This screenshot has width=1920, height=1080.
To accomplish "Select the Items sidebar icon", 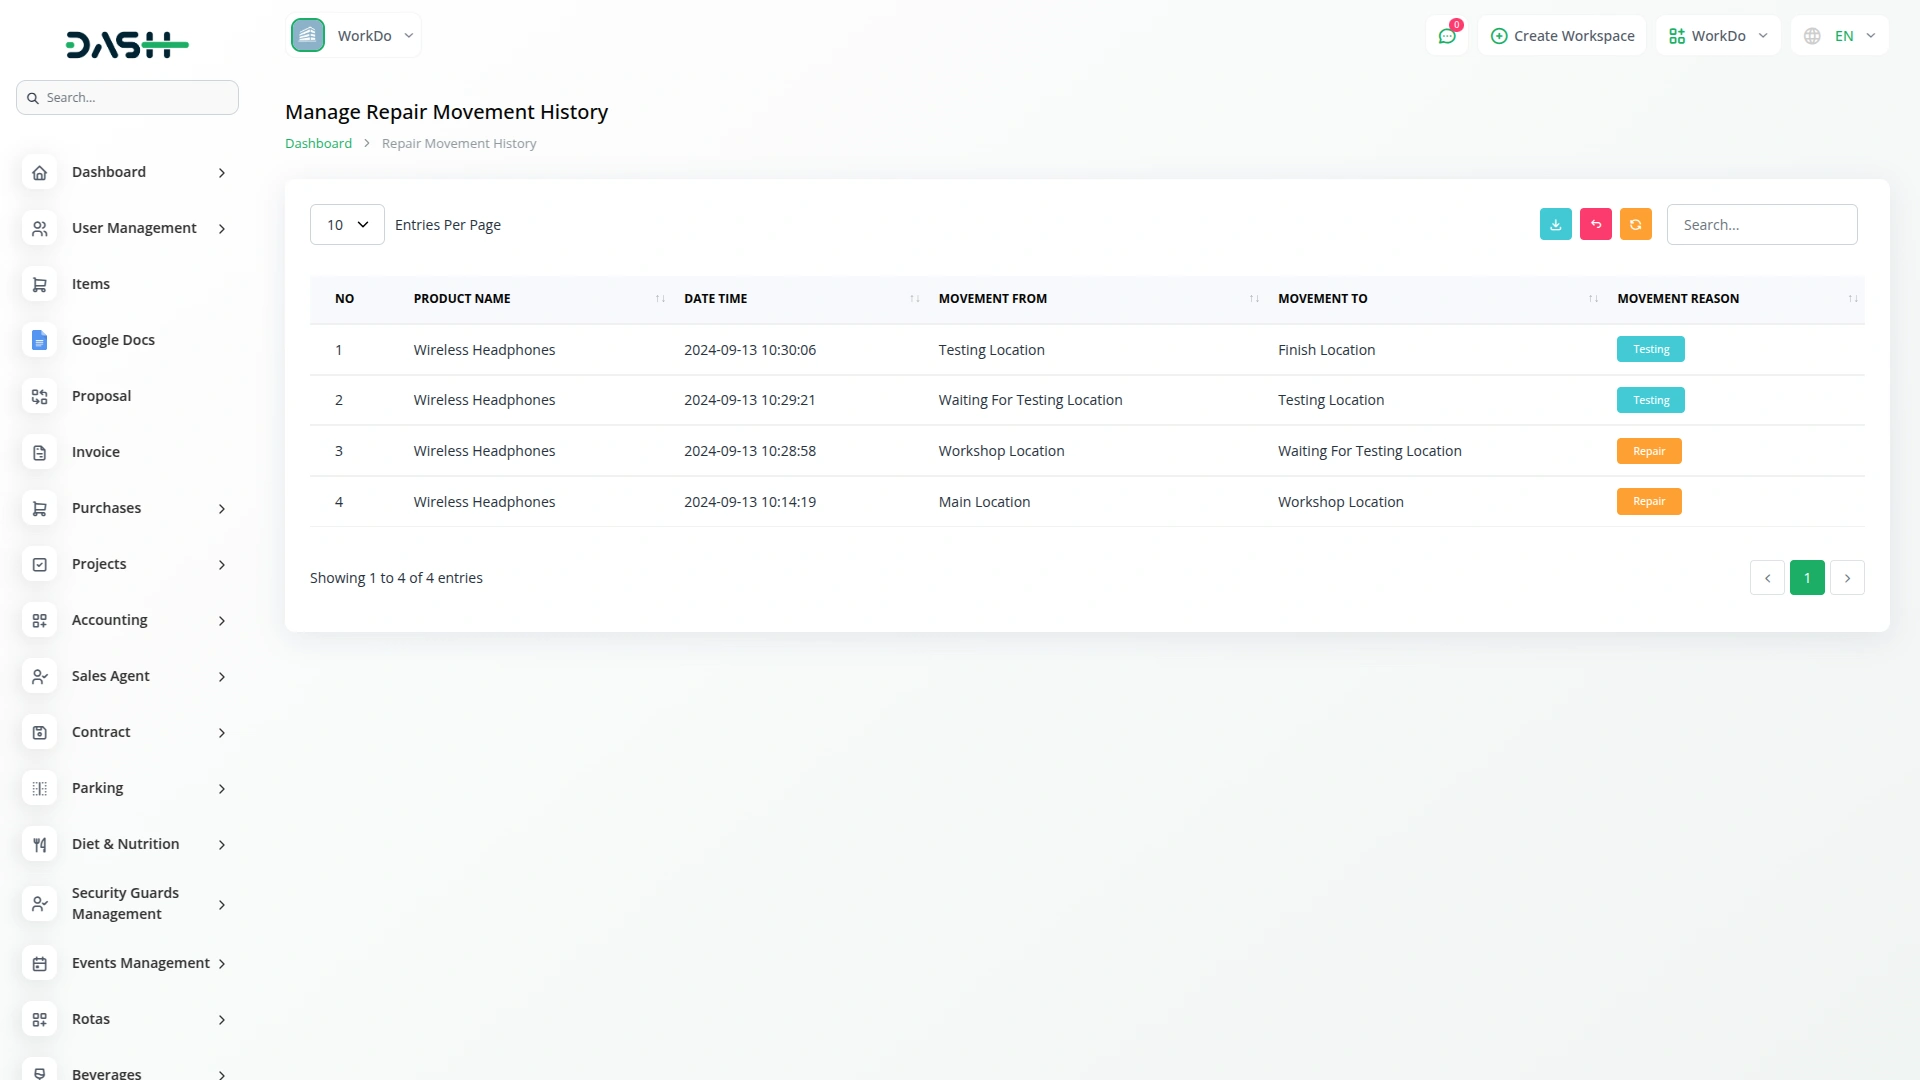I will tap(39, 285).
